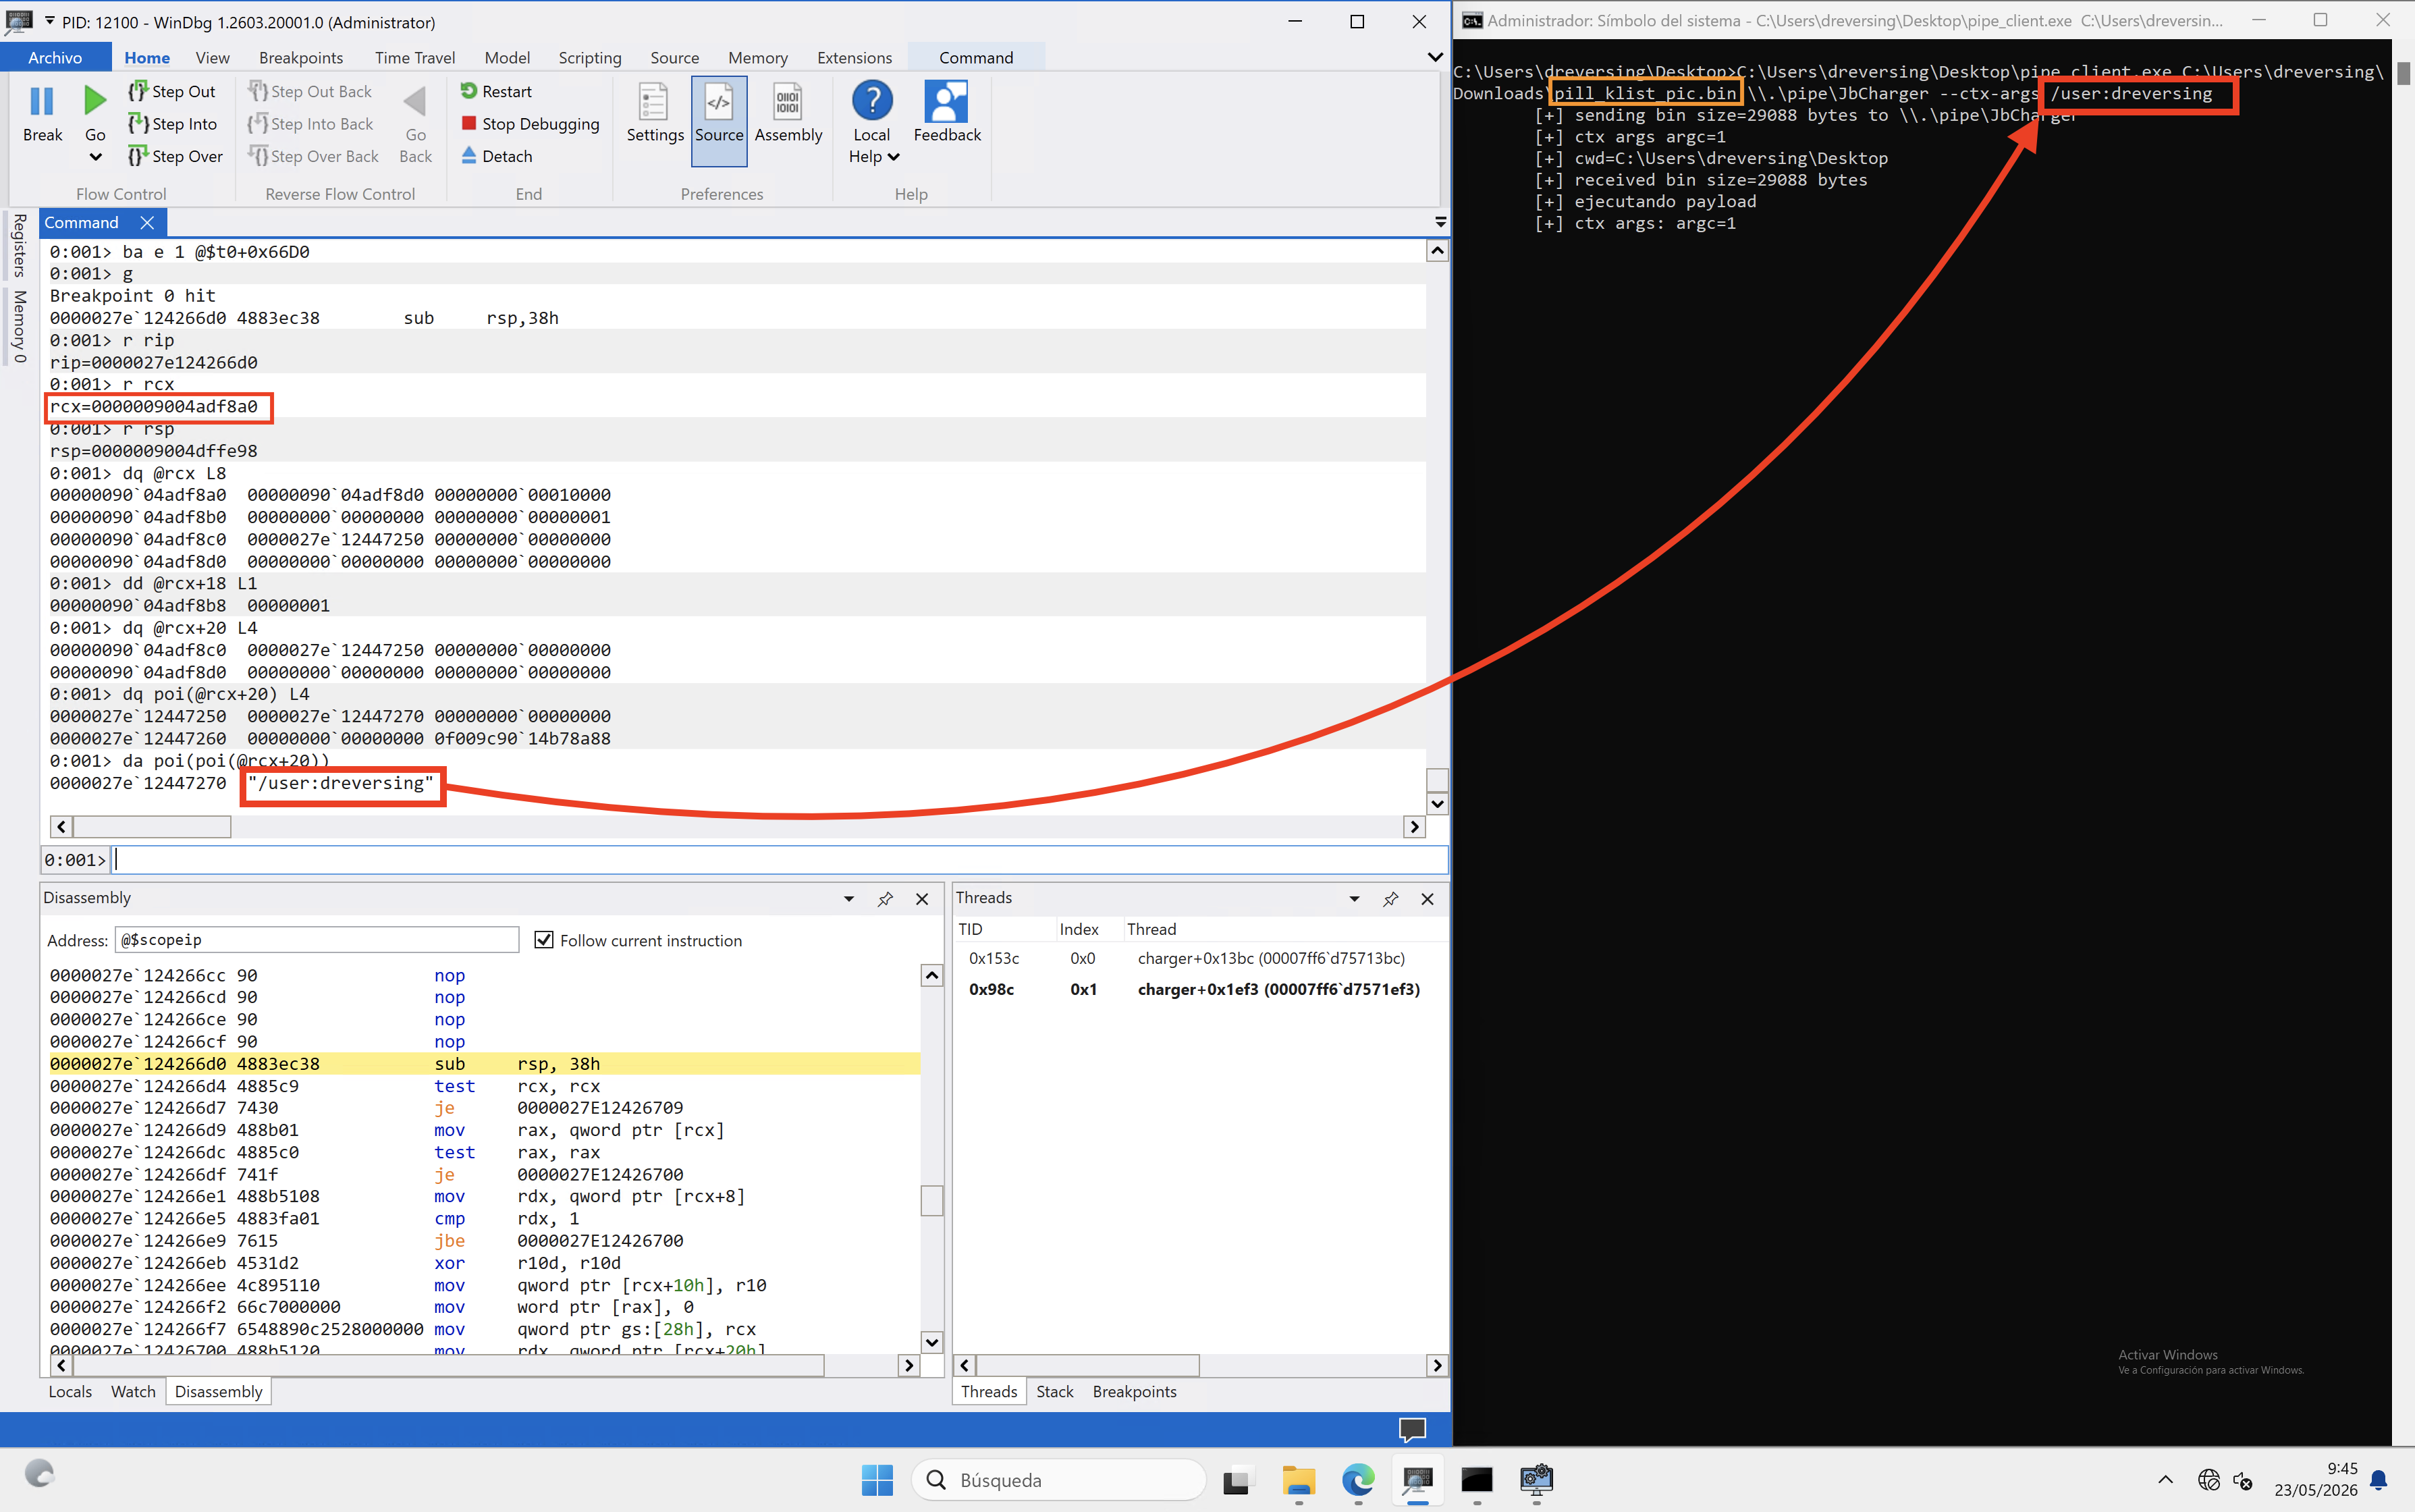The image size is (2415, 1512).
Task: Click the Go Back arrow icon
Action: 415,101
